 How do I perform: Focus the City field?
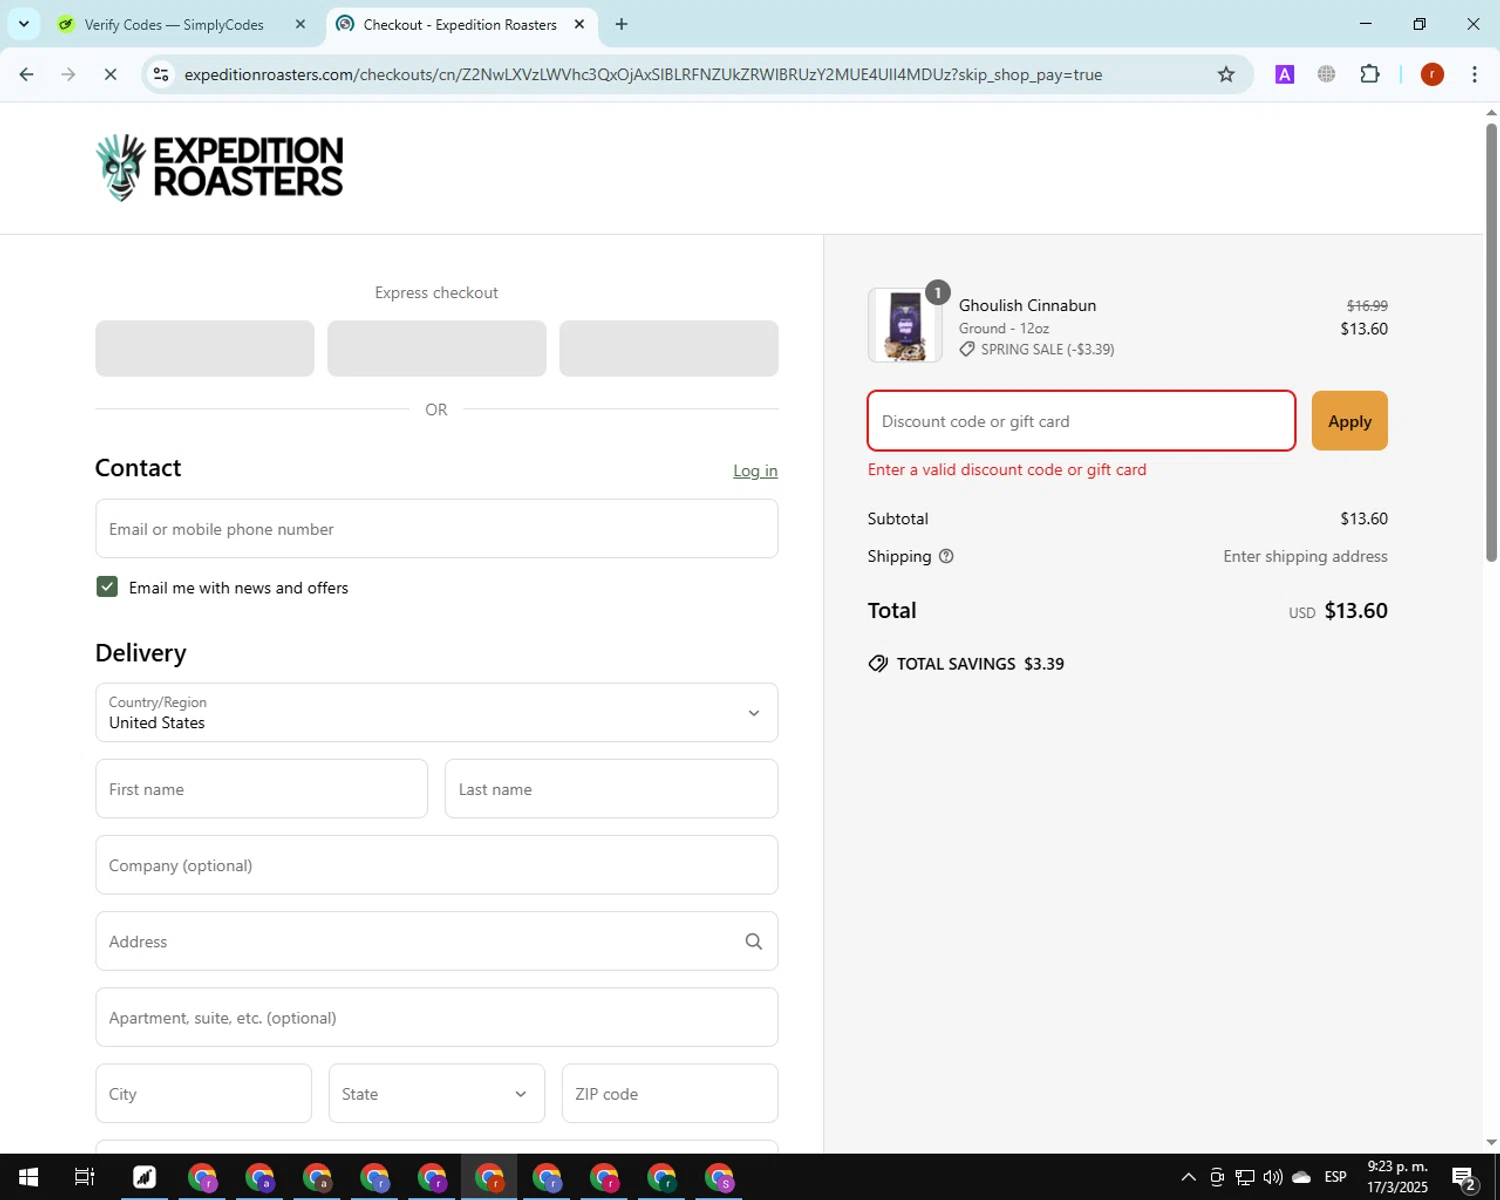[x=204, y=1093]
